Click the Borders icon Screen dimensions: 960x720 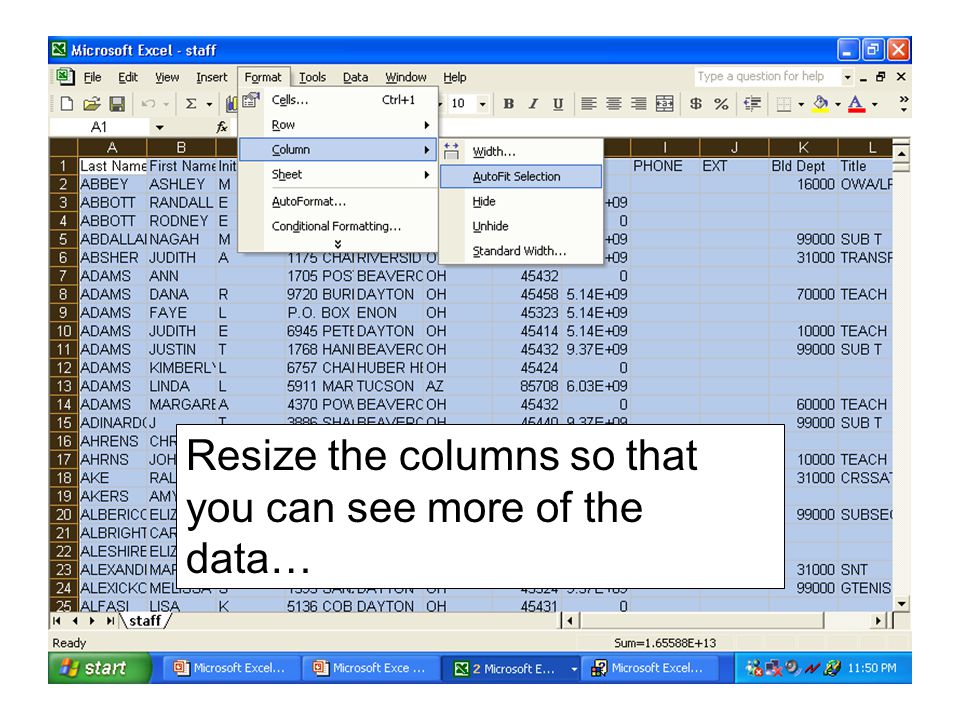tap(784, 104)
